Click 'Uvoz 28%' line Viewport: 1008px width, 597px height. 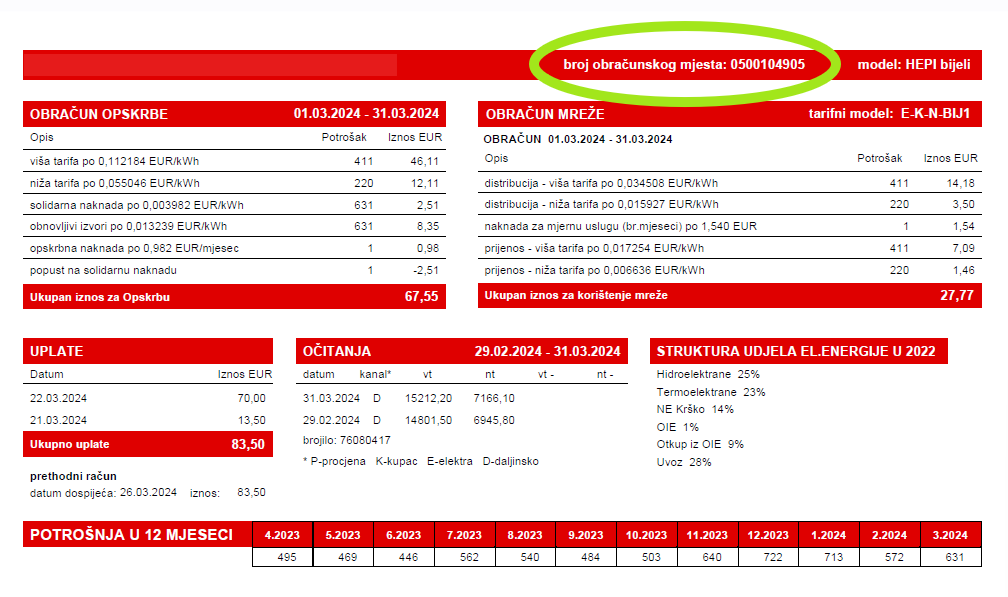[684, 462]
